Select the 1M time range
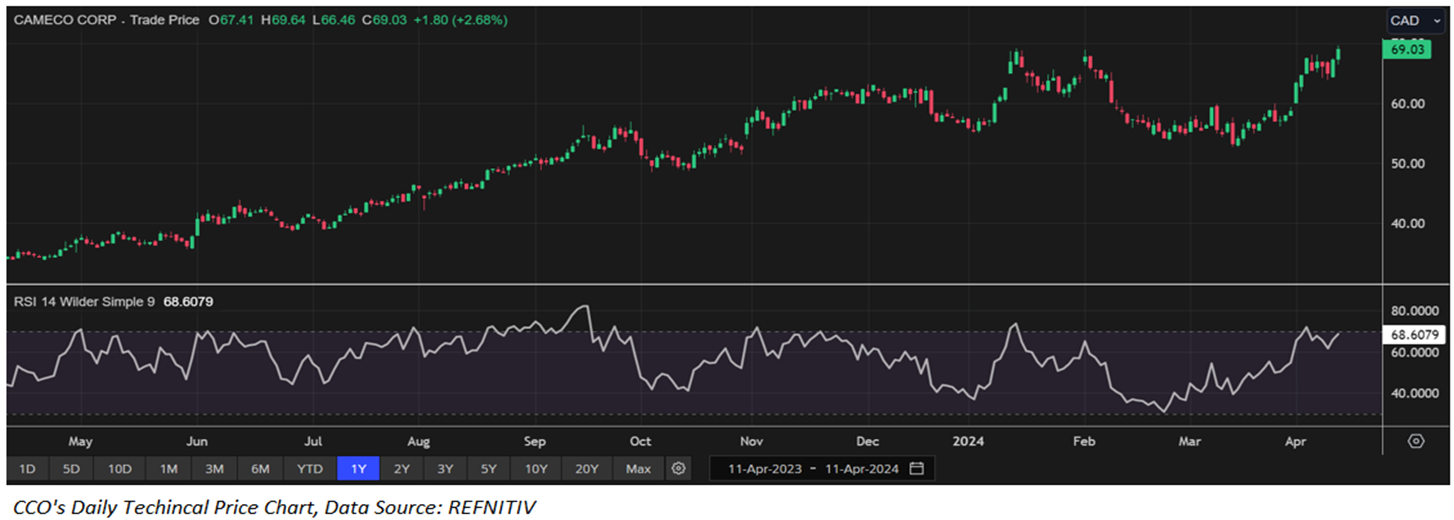 (x=168, y=468)
